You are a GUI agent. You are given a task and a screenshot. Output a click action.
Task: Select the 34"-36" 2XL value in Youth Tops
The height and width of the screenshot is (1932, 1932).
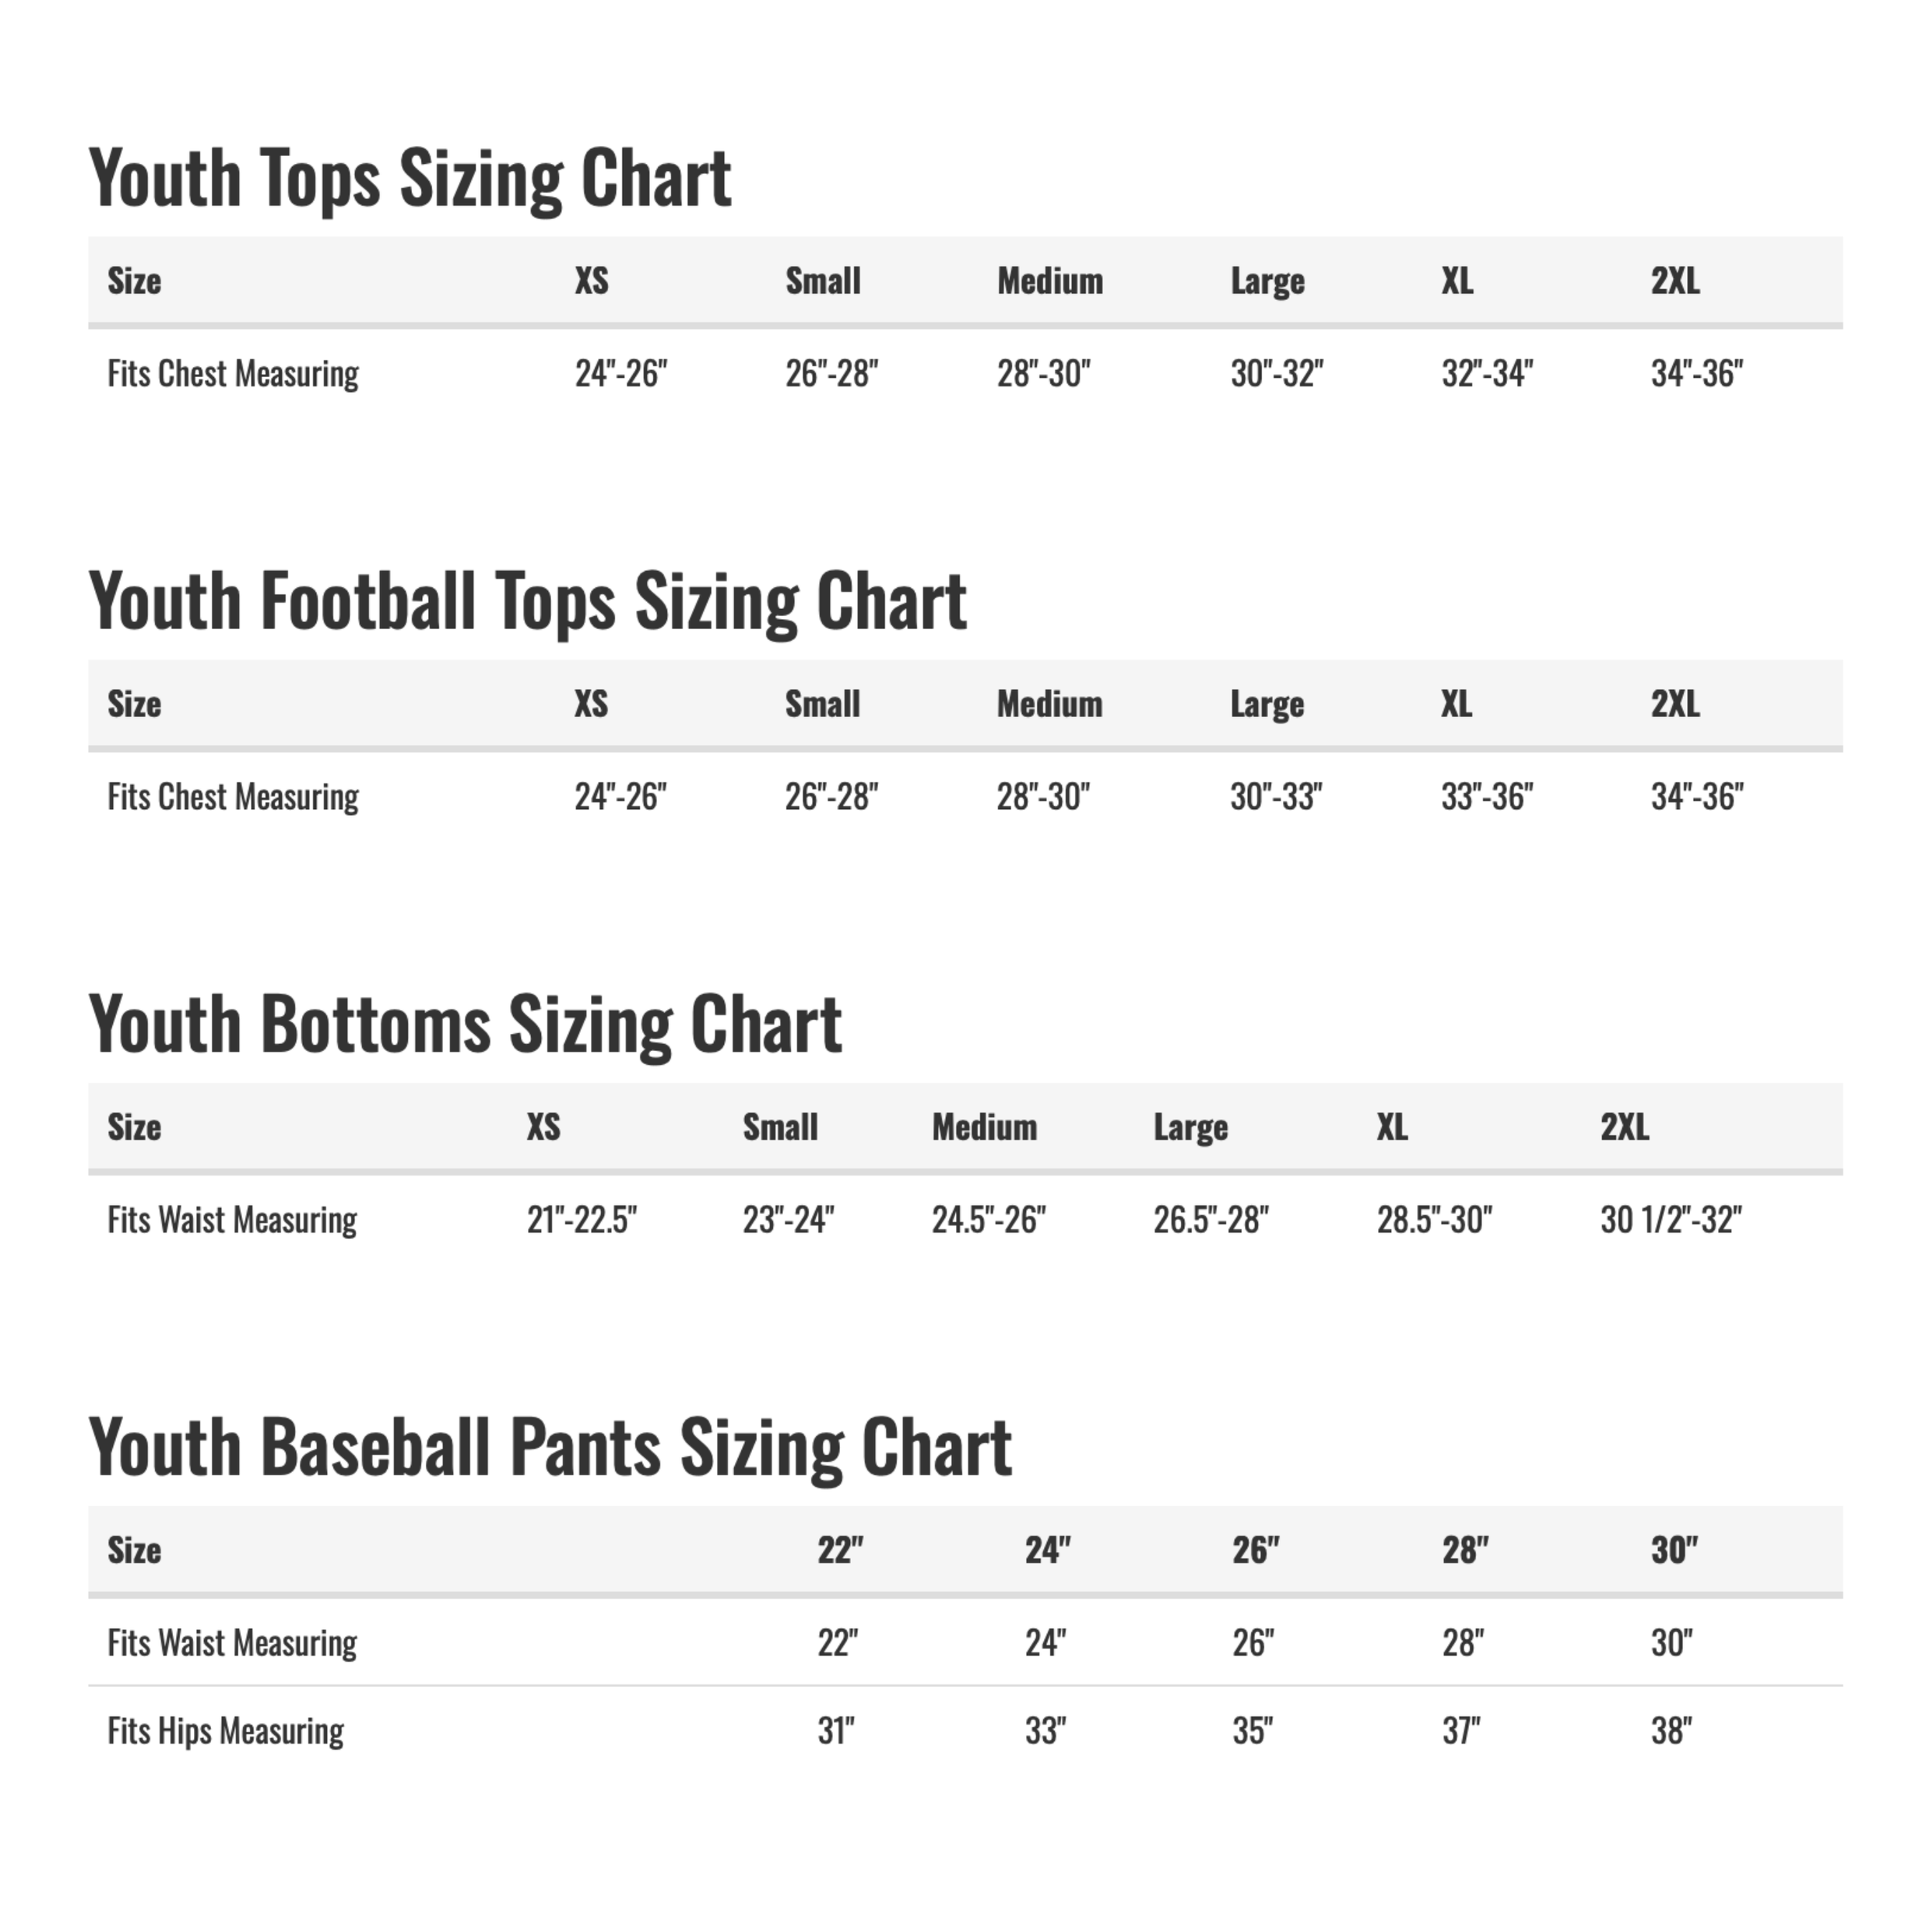tap(1696, 373)
